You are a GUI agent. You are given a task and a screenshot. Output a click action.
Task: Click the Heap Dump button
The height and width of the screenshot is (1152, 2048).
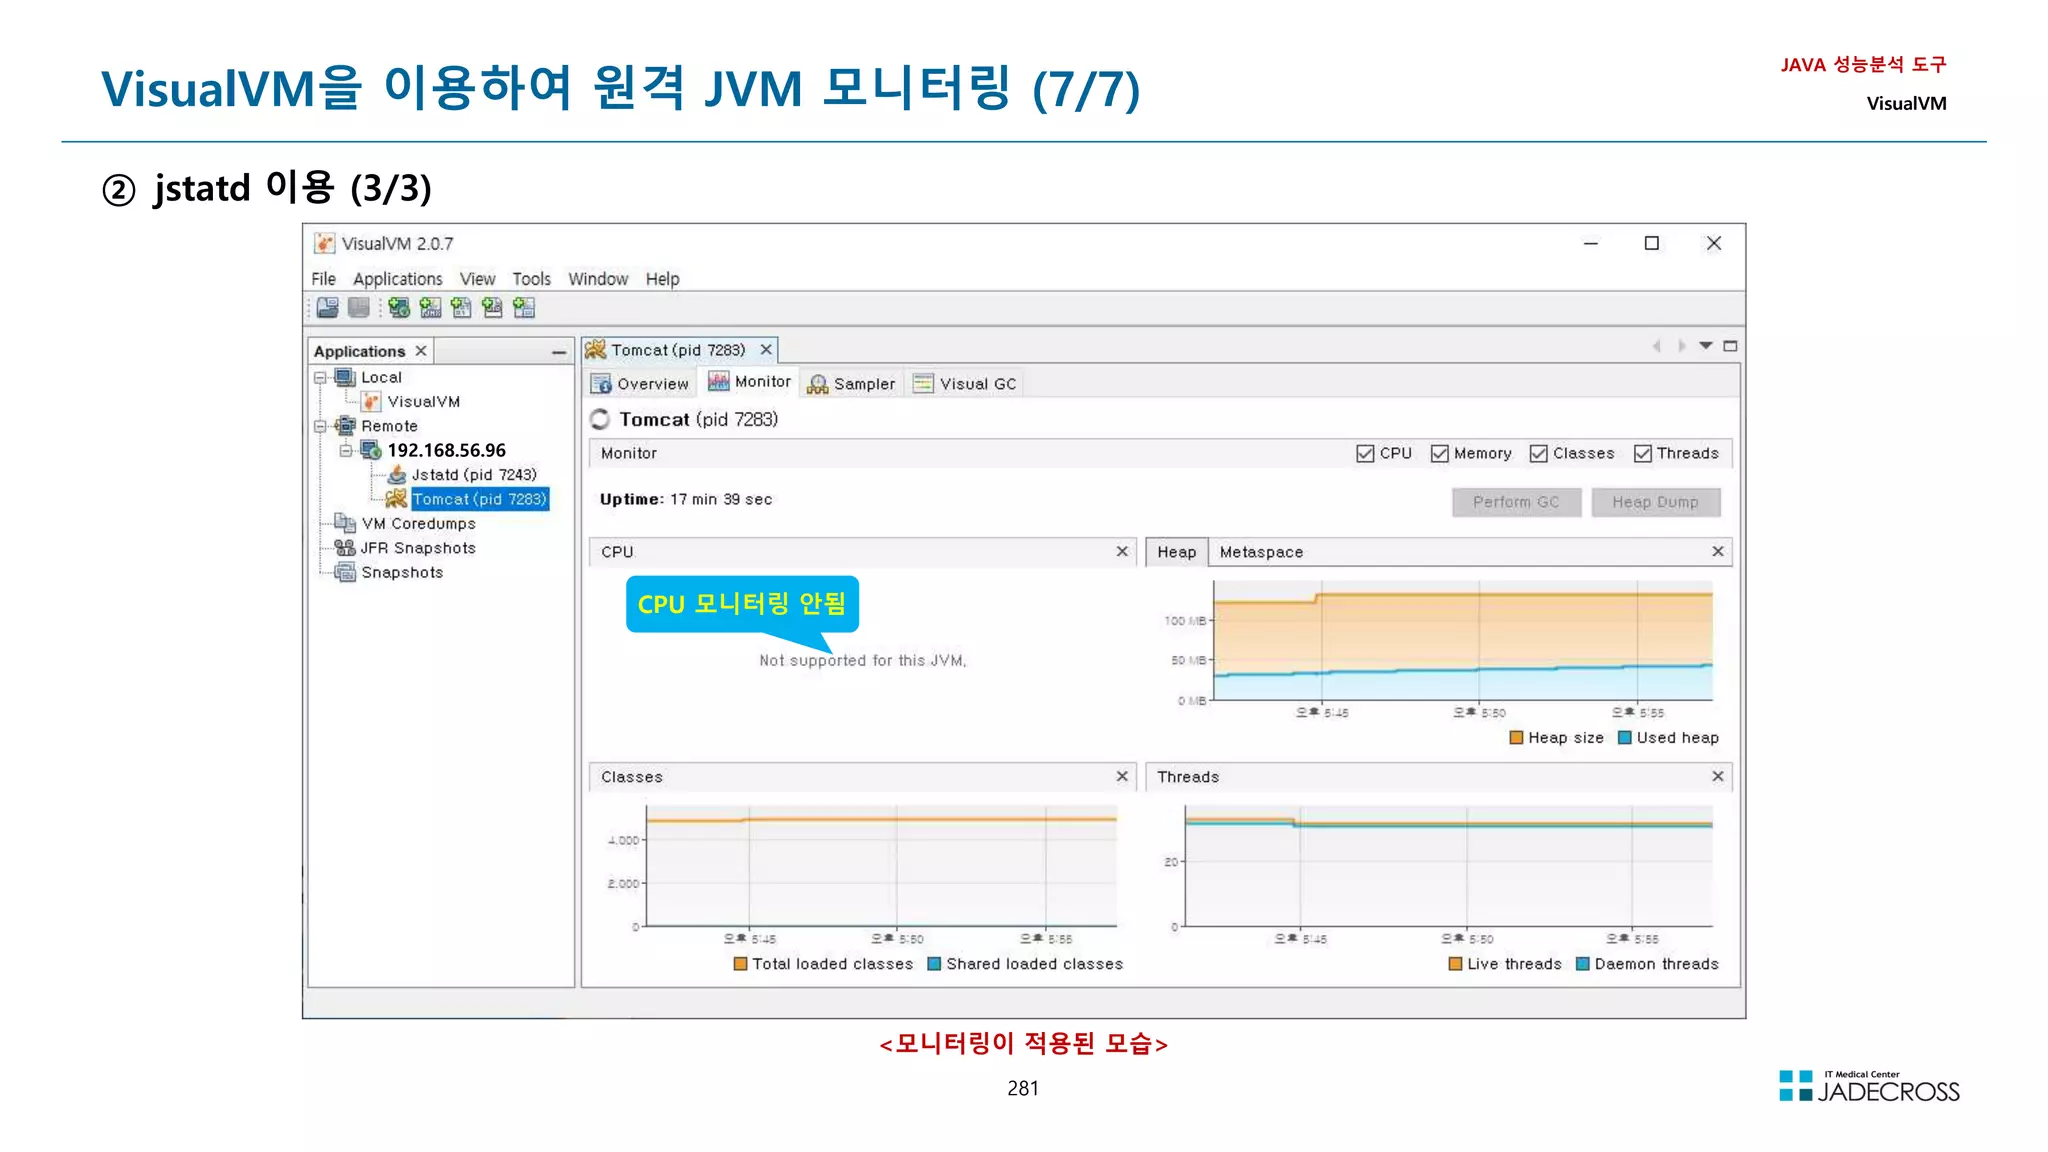pos(1655,502)
